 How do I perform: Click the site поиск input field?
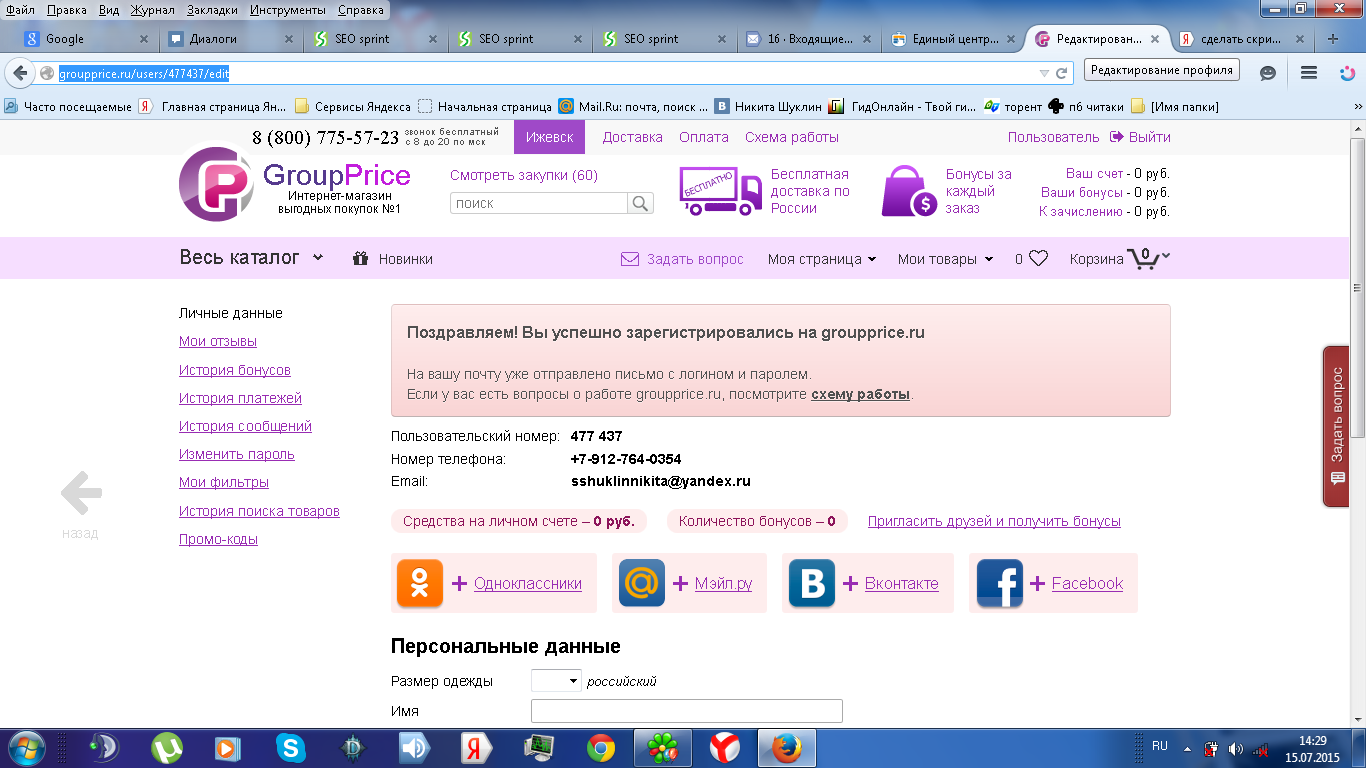539,203
